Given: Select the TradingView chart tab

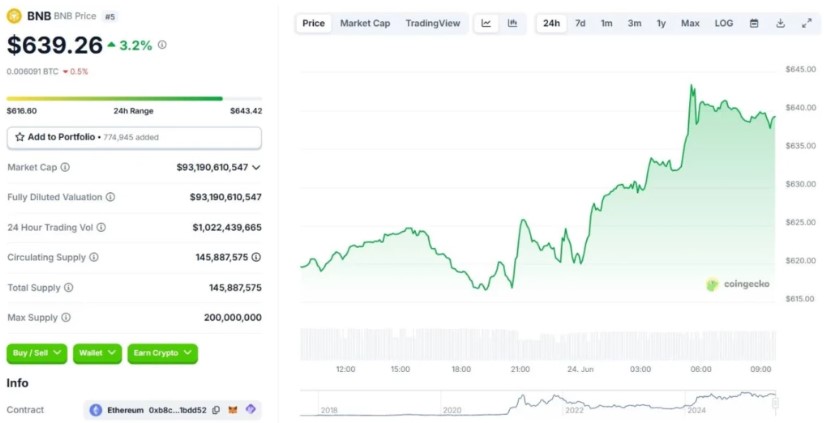Looking at the screenshot, I should (433, 23).
